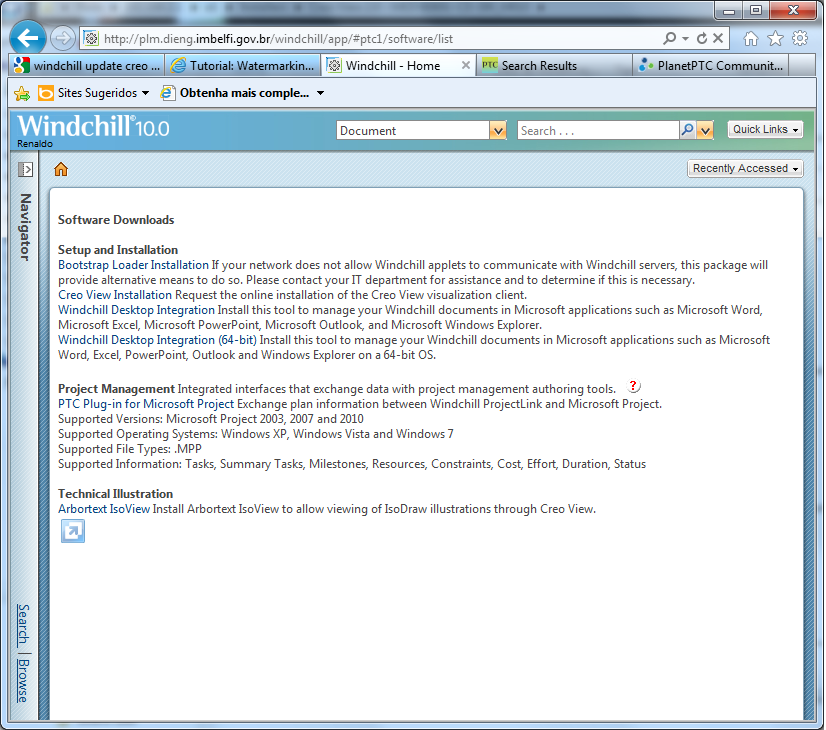Go back with the browser back arrow
The width and height of the screenshot is (826, 730).
(x=27, y=38)
